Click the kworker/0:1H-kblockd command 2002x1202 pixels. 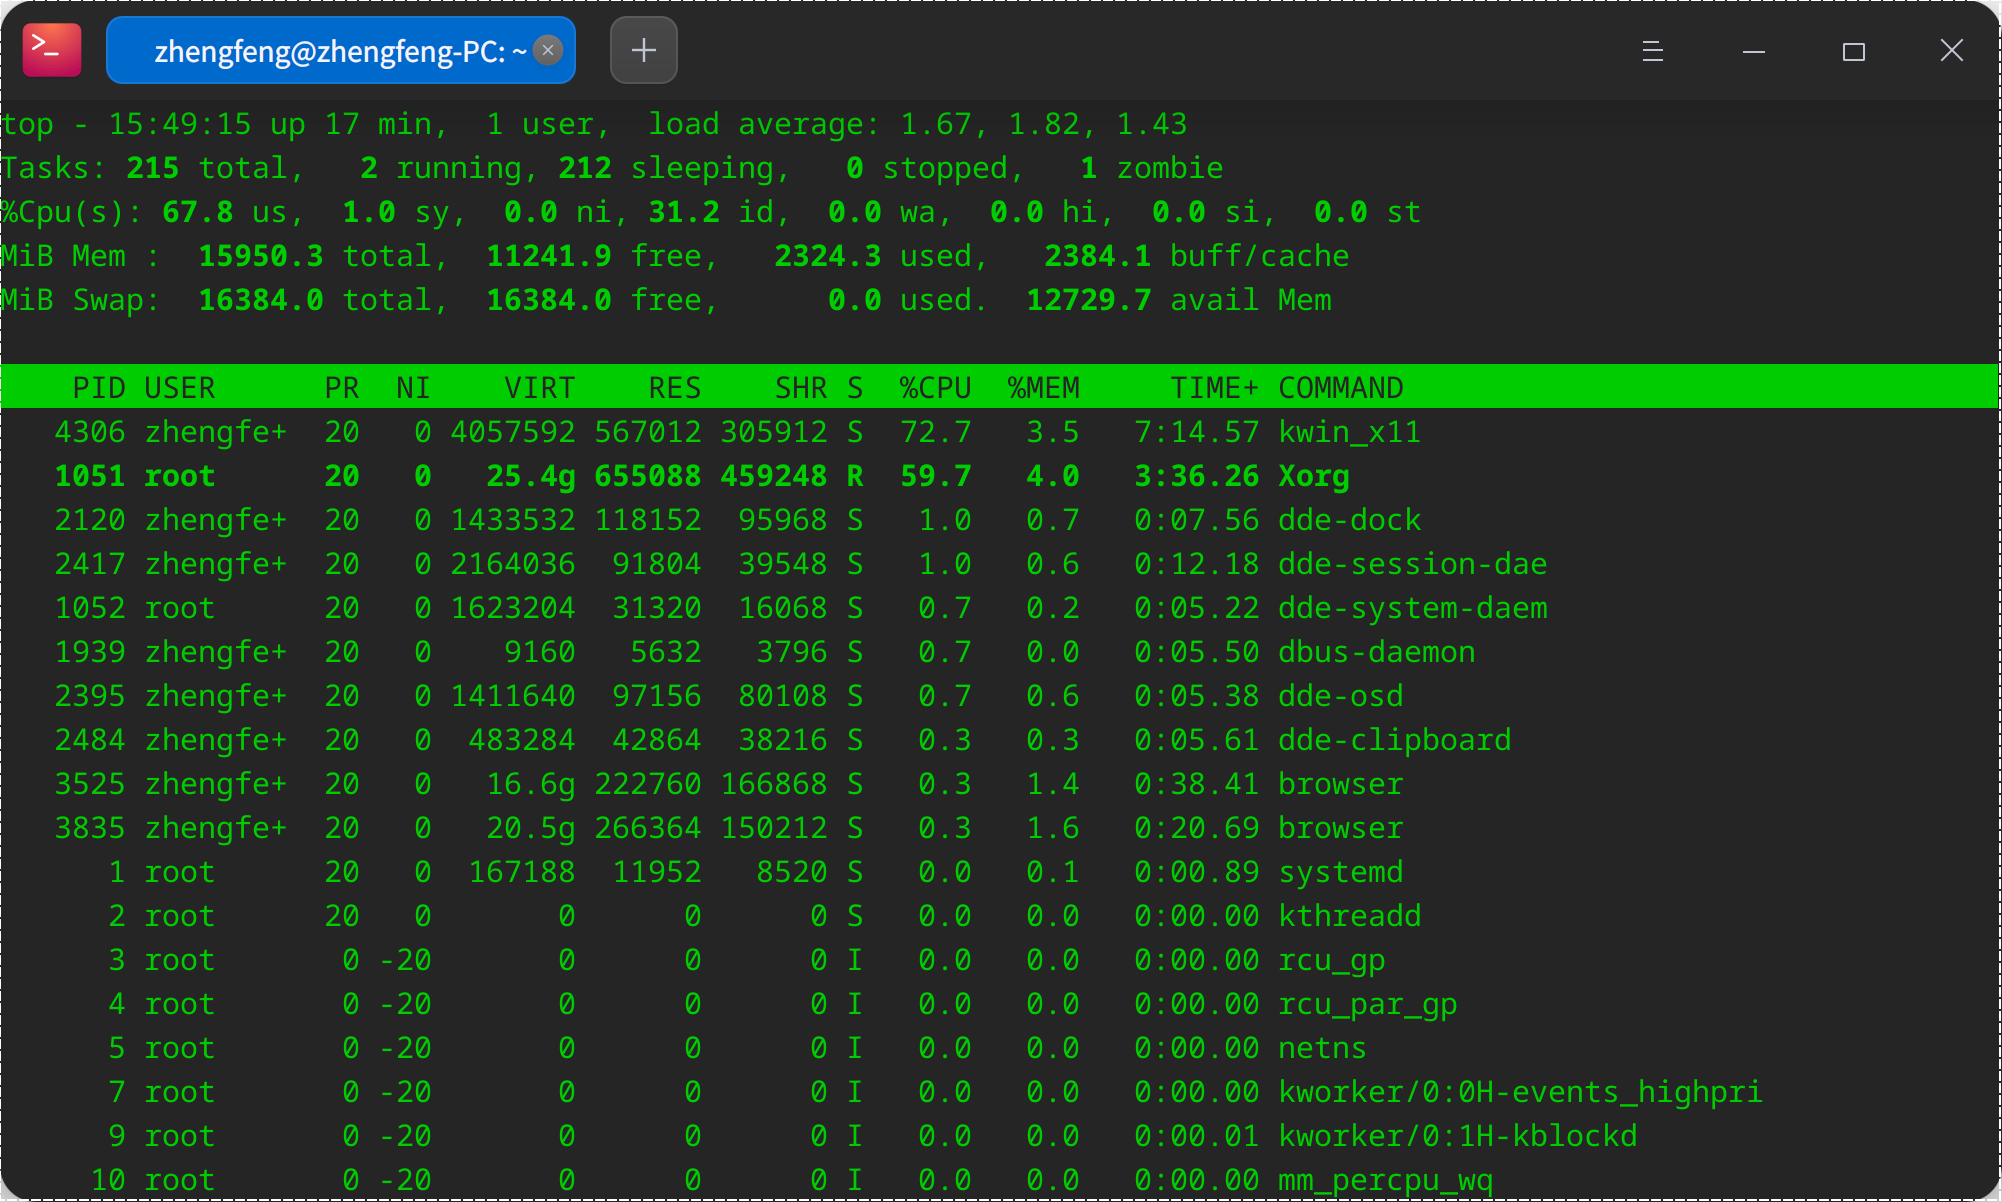(x=1457, y=1136)
